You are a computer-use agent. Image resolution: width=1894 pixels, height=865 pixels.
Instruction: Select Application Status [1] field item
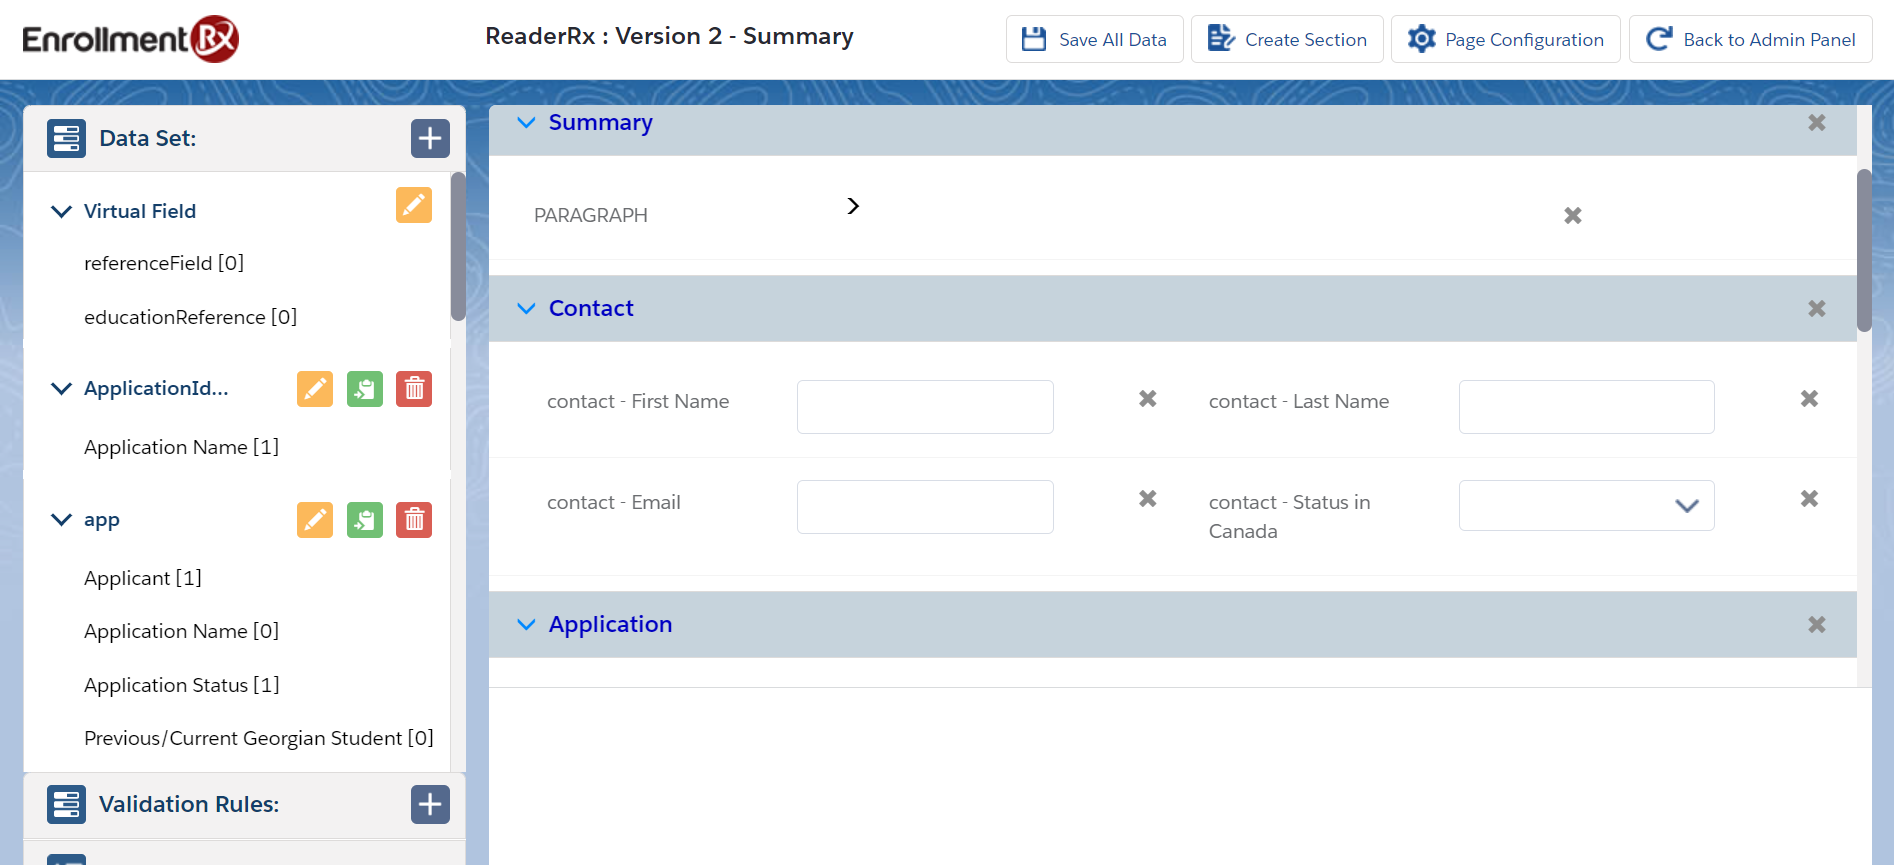pos(182,685)
